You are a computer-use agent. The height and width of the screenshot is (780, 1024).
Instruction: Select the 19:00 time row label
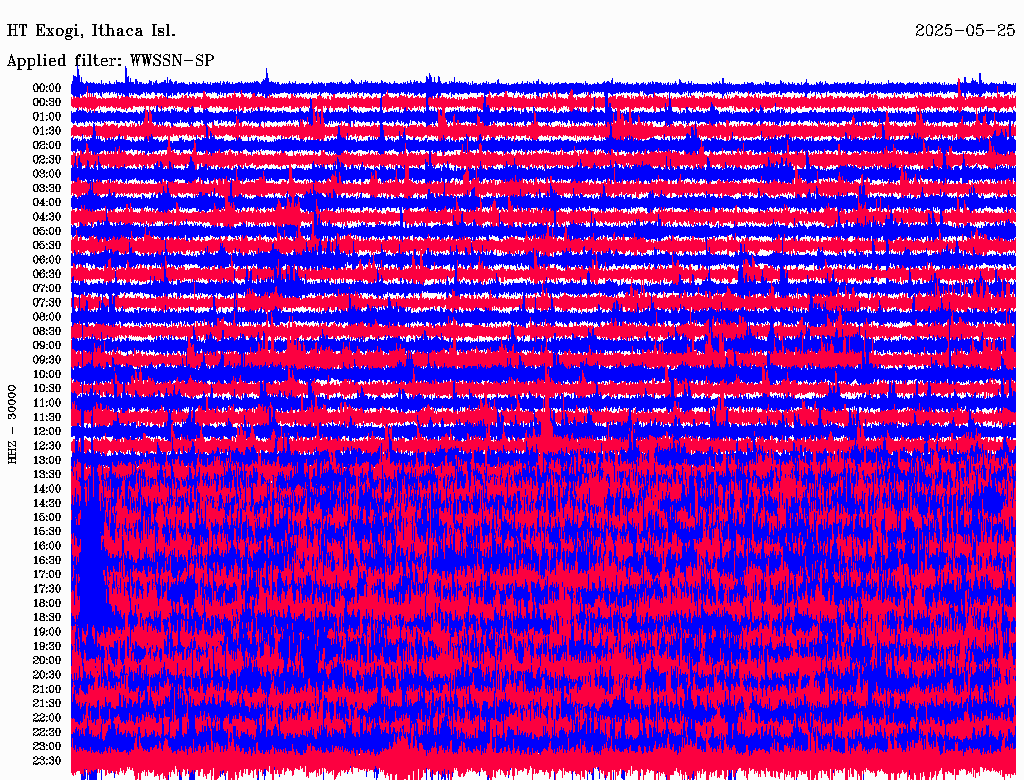point(47,632)
